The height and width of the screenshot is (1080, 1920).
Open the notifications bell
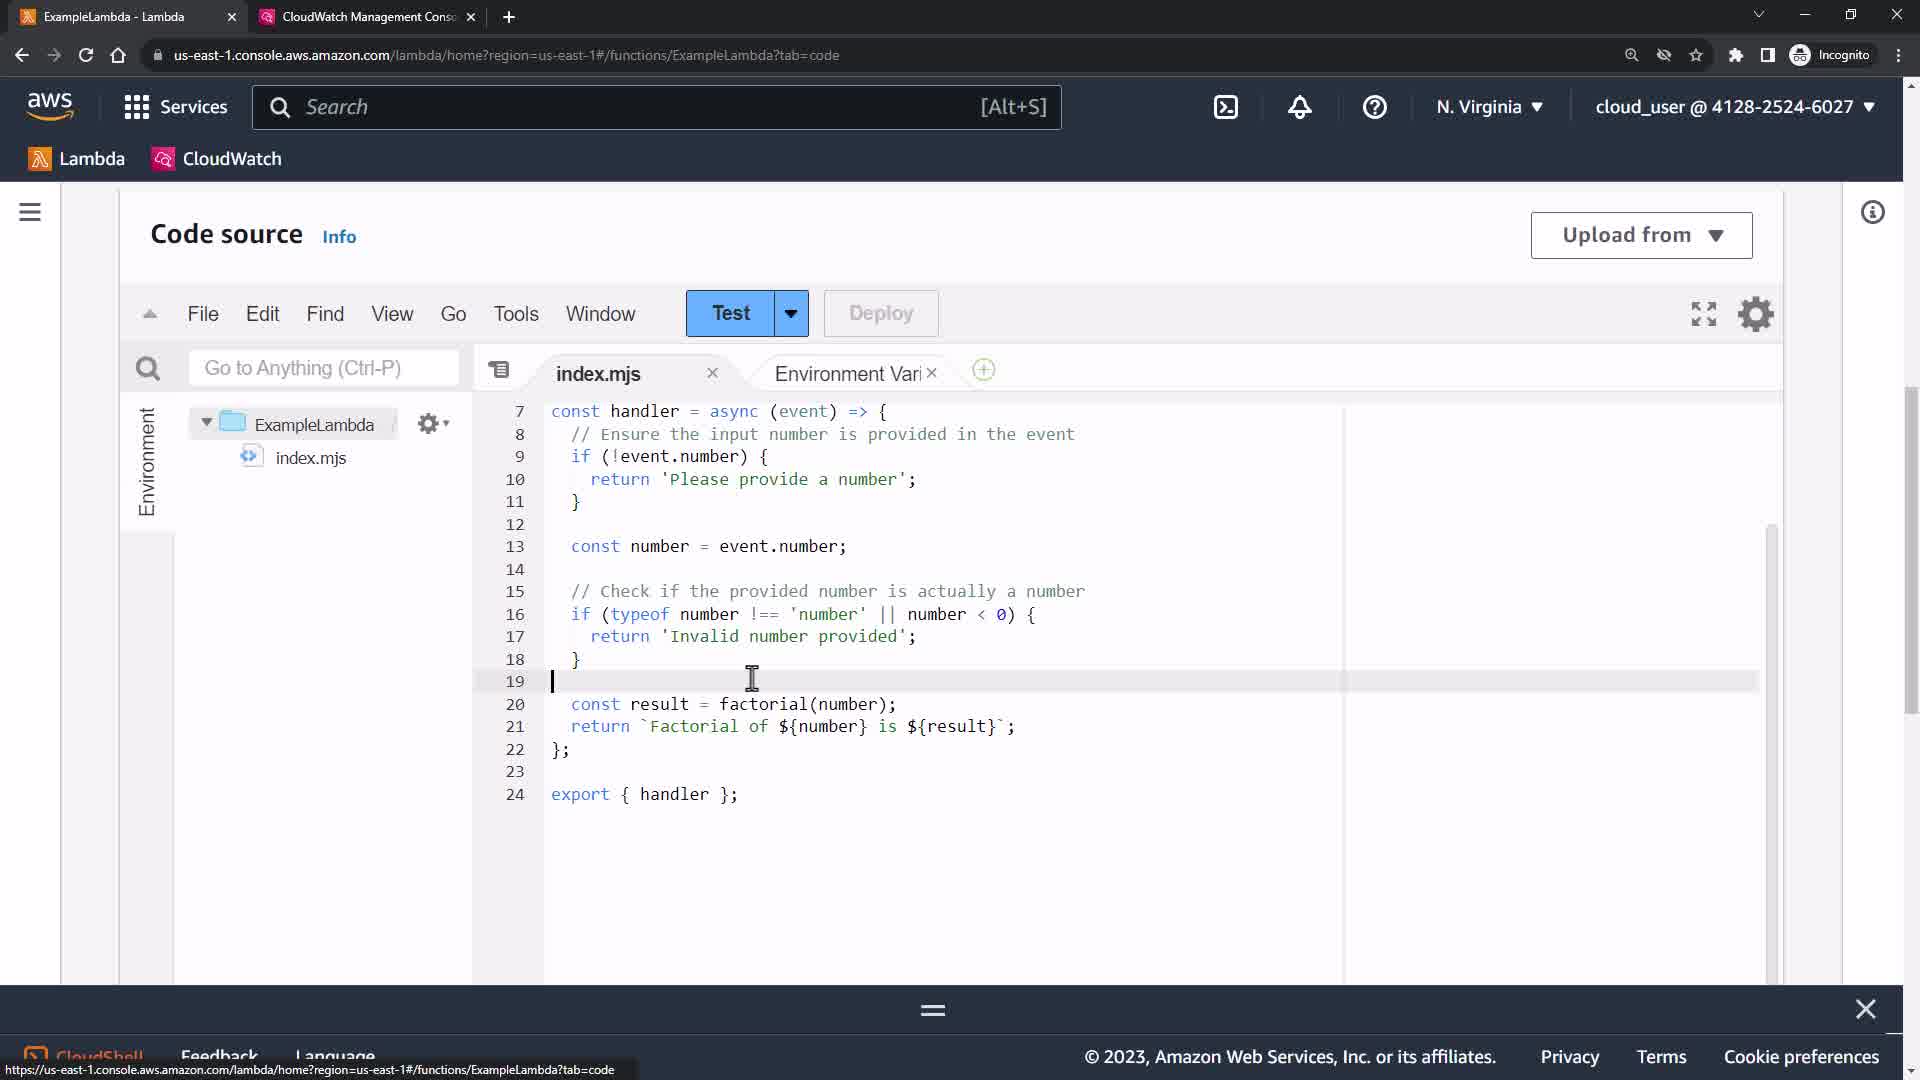click(x=1299, y=107)
